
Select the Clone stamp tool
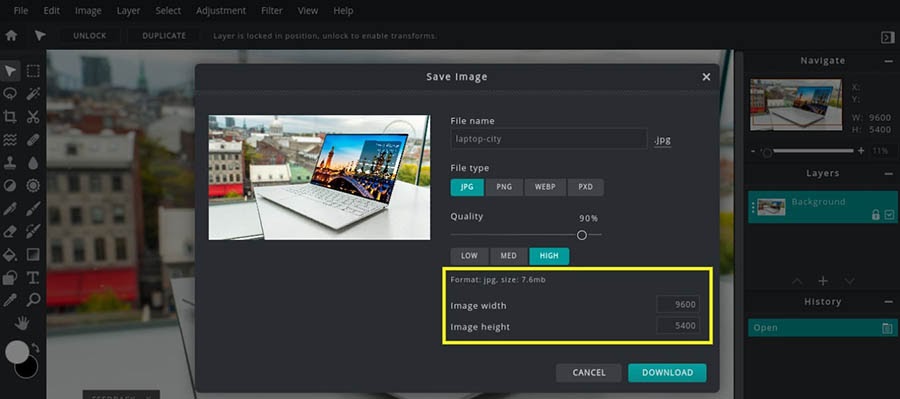coord(10,162)
